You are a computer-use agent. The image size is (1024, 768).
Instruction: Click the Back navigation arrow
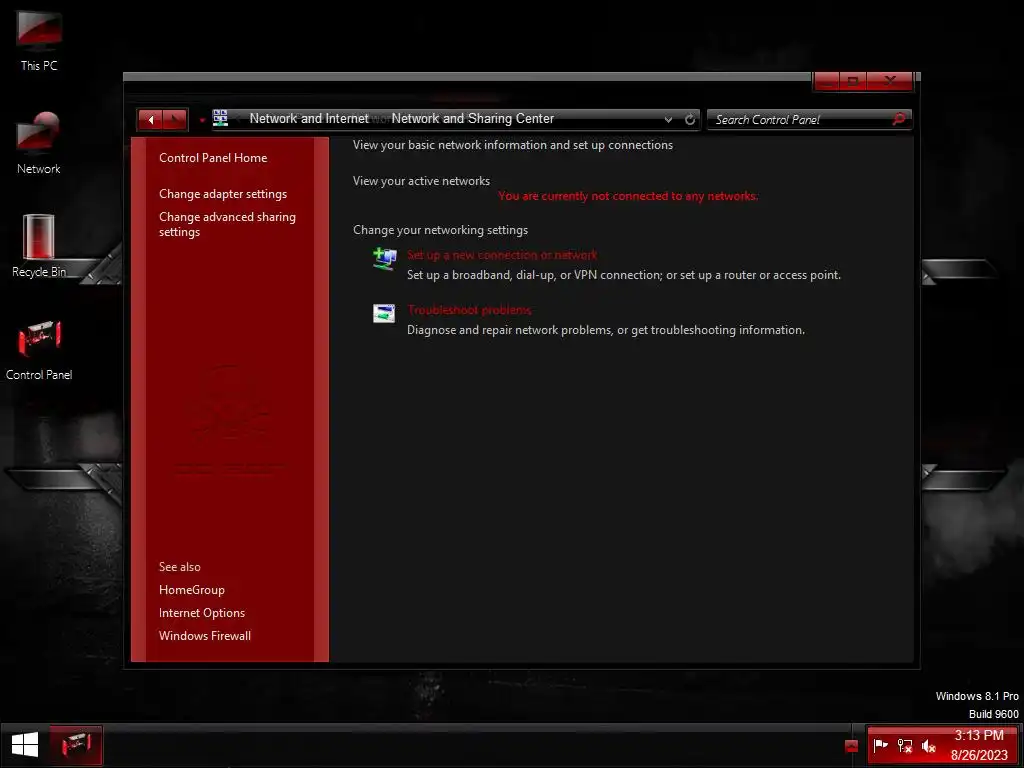pyautogui.click(x=150, y=120)
